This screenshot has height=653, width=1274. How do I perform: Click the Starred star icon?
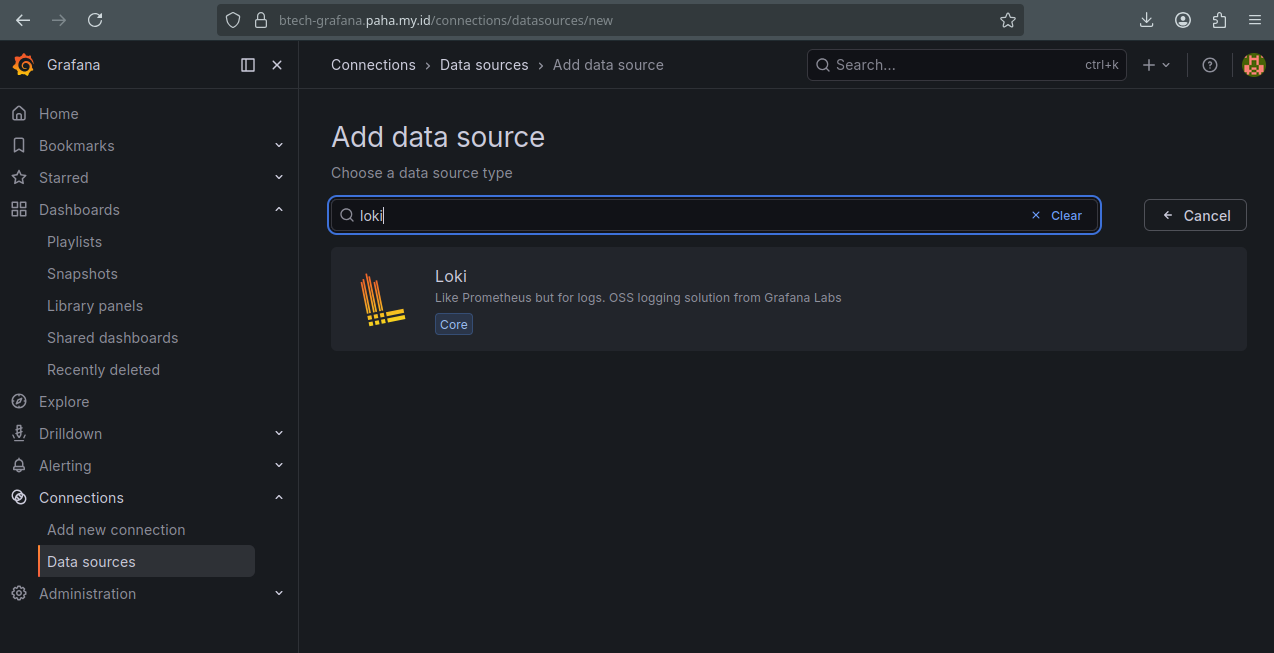point(19,178)
